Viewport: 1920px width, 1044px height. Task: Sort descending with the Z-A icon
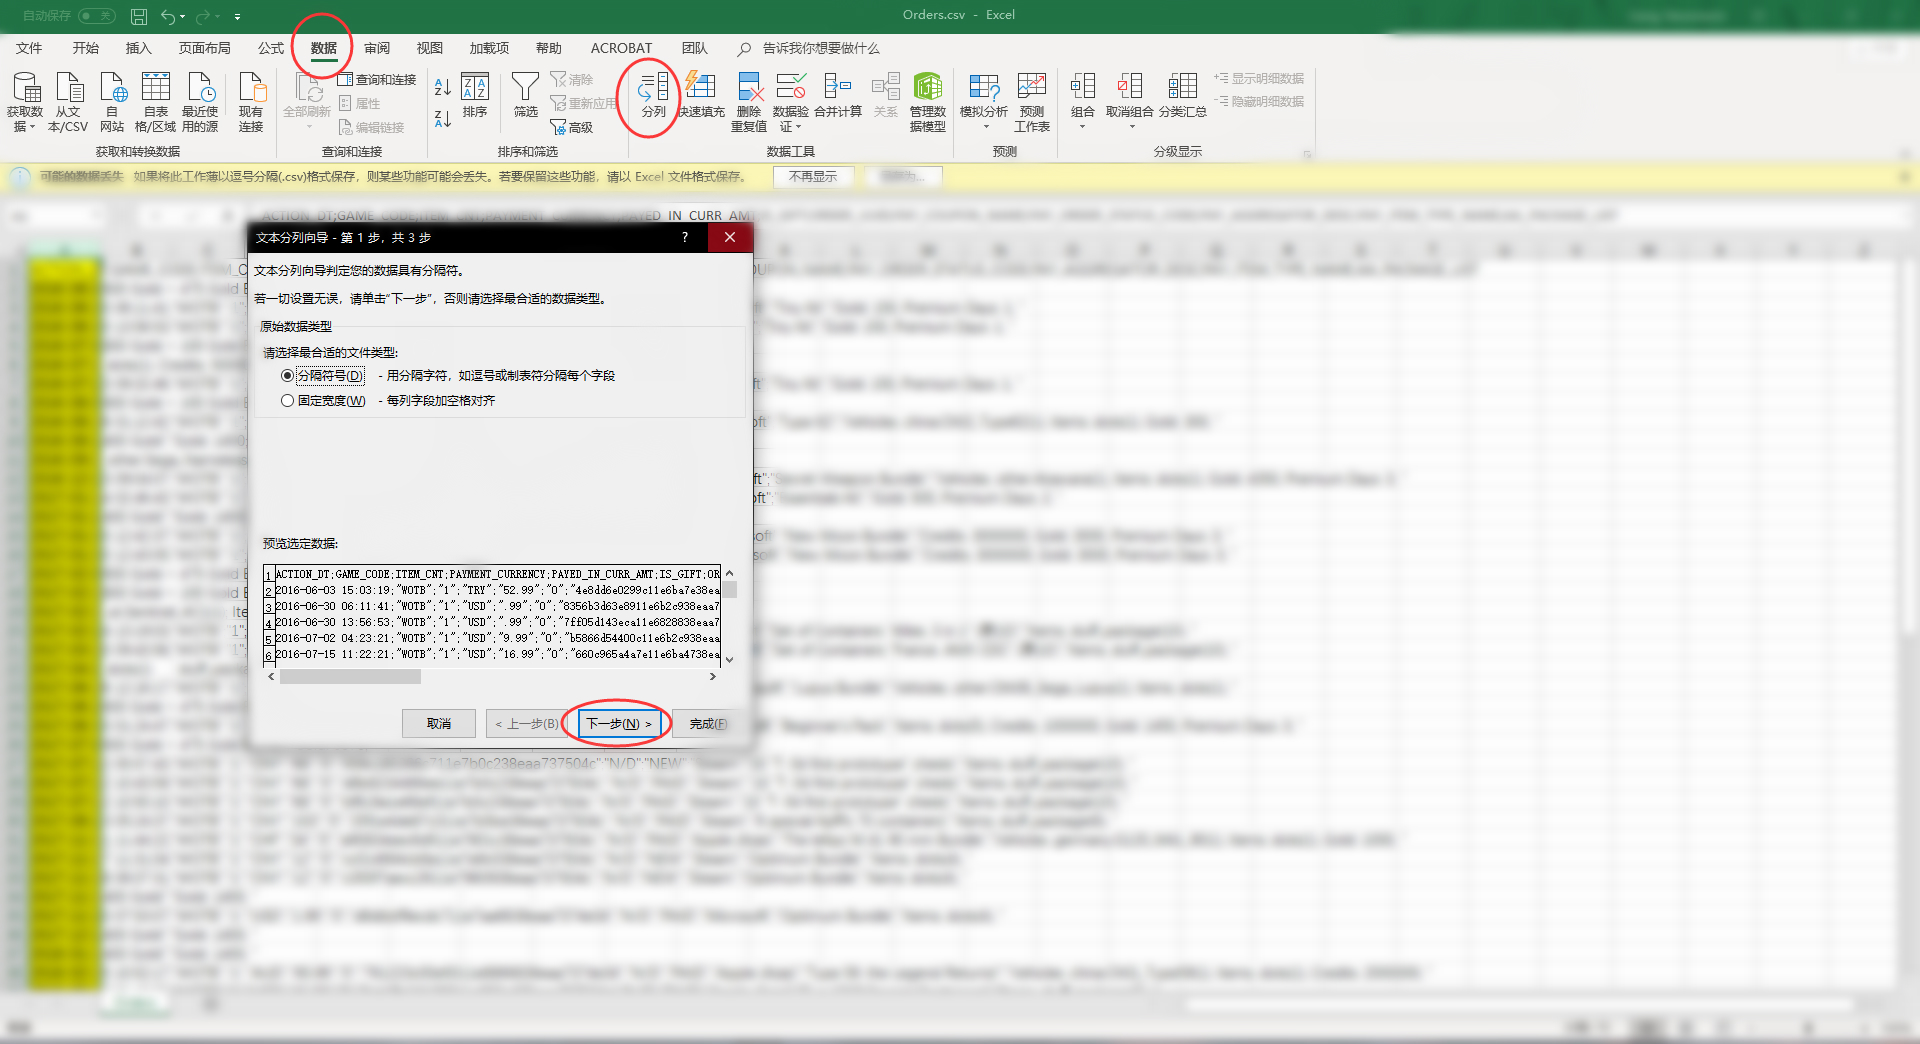pyautogui.click(x=443, y=119)
